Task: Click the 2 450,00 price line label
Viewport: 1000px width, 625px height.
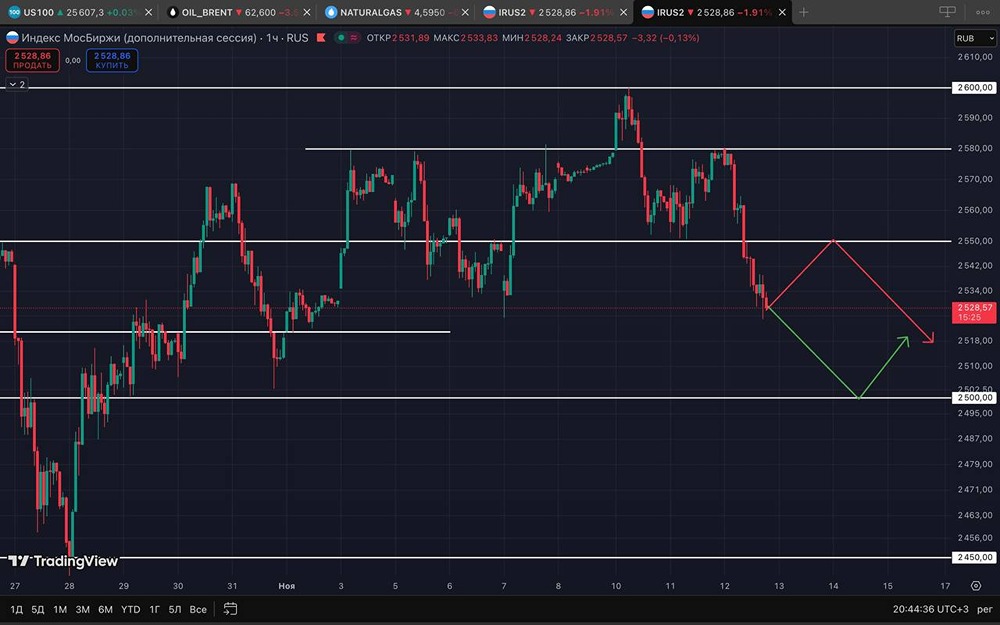Action: [x=973, y=557]
